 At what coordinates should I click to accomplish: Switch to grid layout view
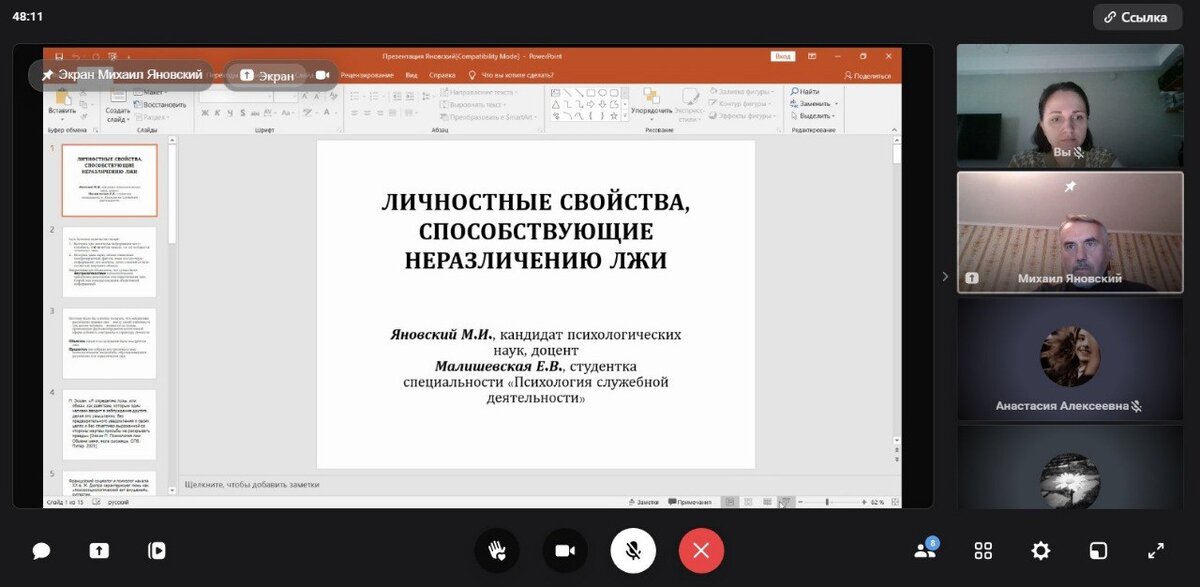(983, 550)
